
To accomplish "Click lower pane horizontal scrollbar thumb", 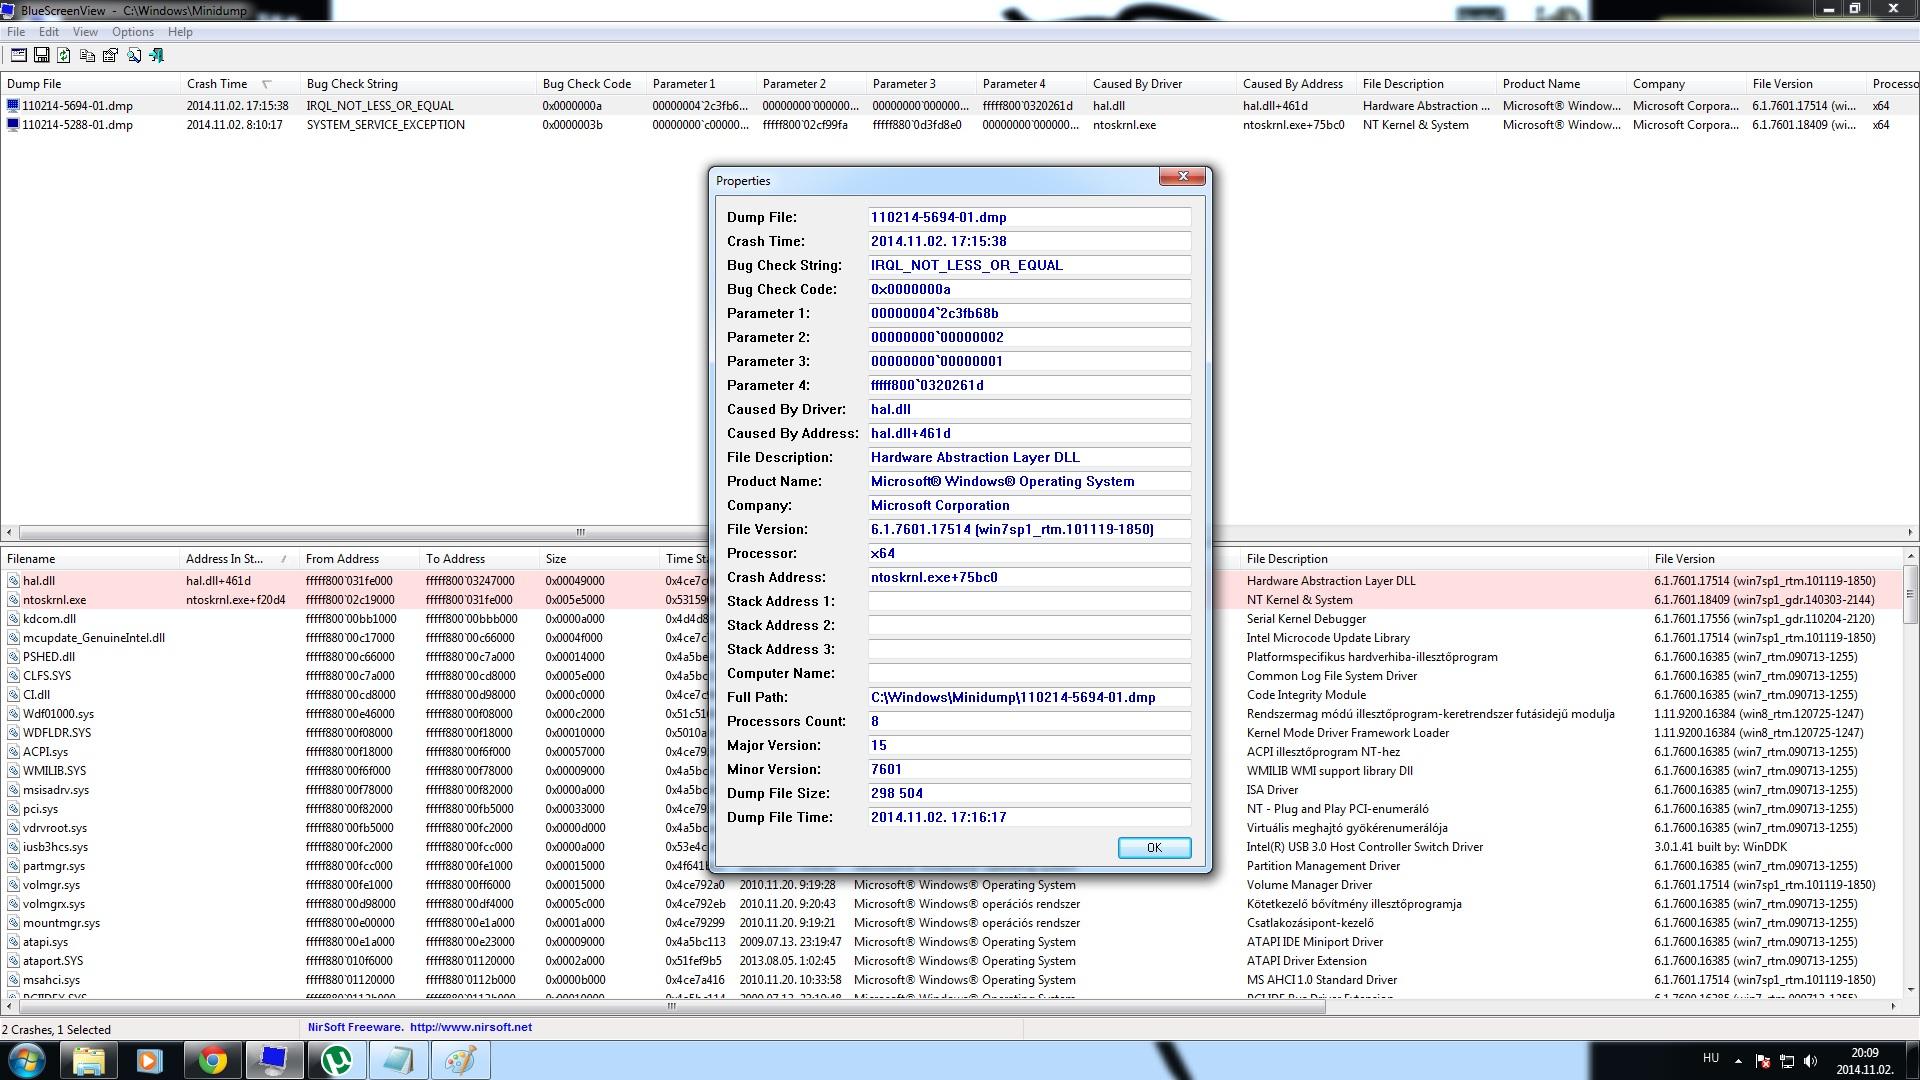I will point(671,1007).
